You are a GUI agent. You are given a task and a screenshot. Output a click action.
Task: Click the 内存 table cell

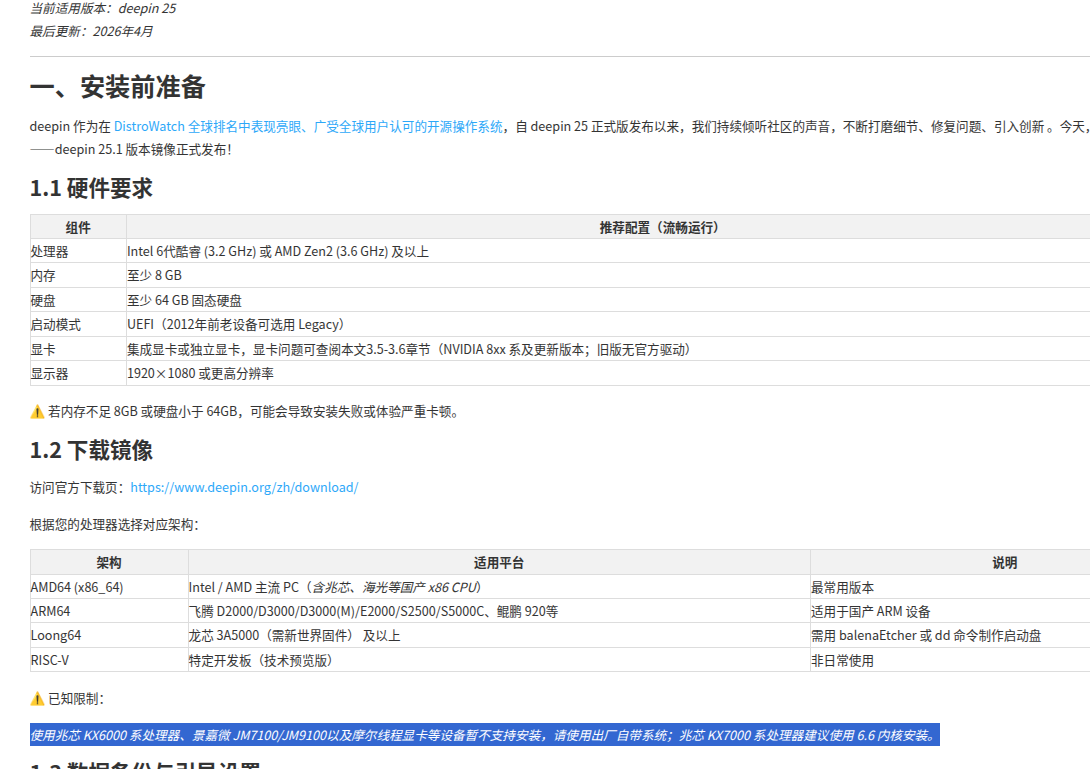pos(78,276)
